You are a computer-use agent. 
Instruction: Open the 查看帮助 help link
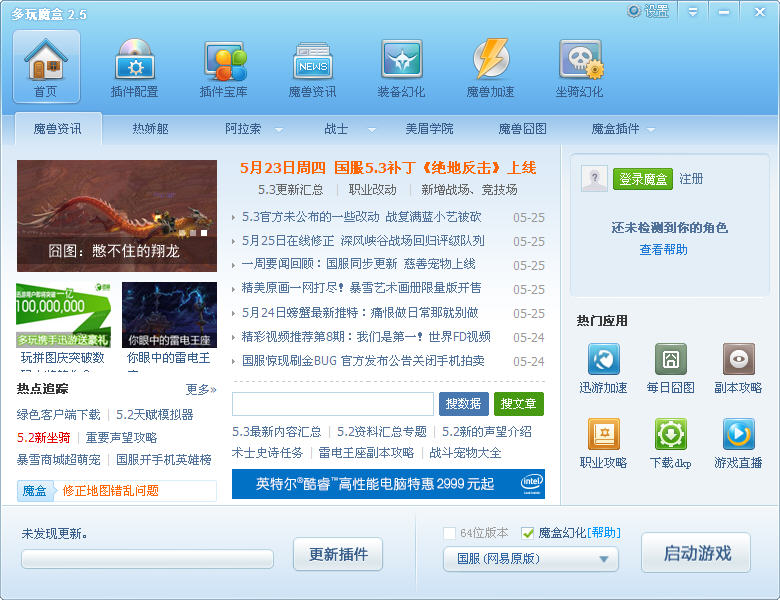click(x=664, y=249)
